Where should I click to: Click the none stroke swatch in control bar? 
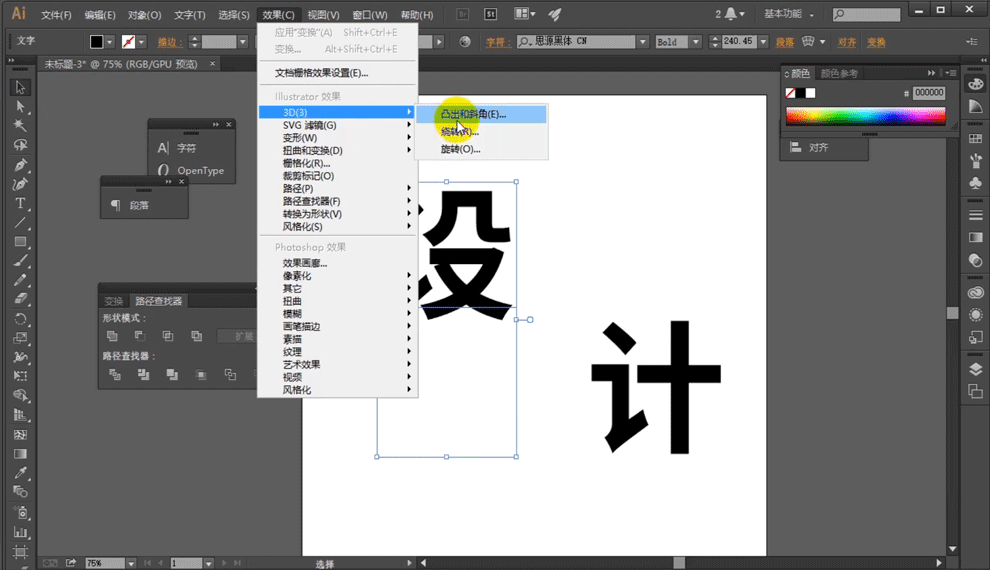[128, 42]
